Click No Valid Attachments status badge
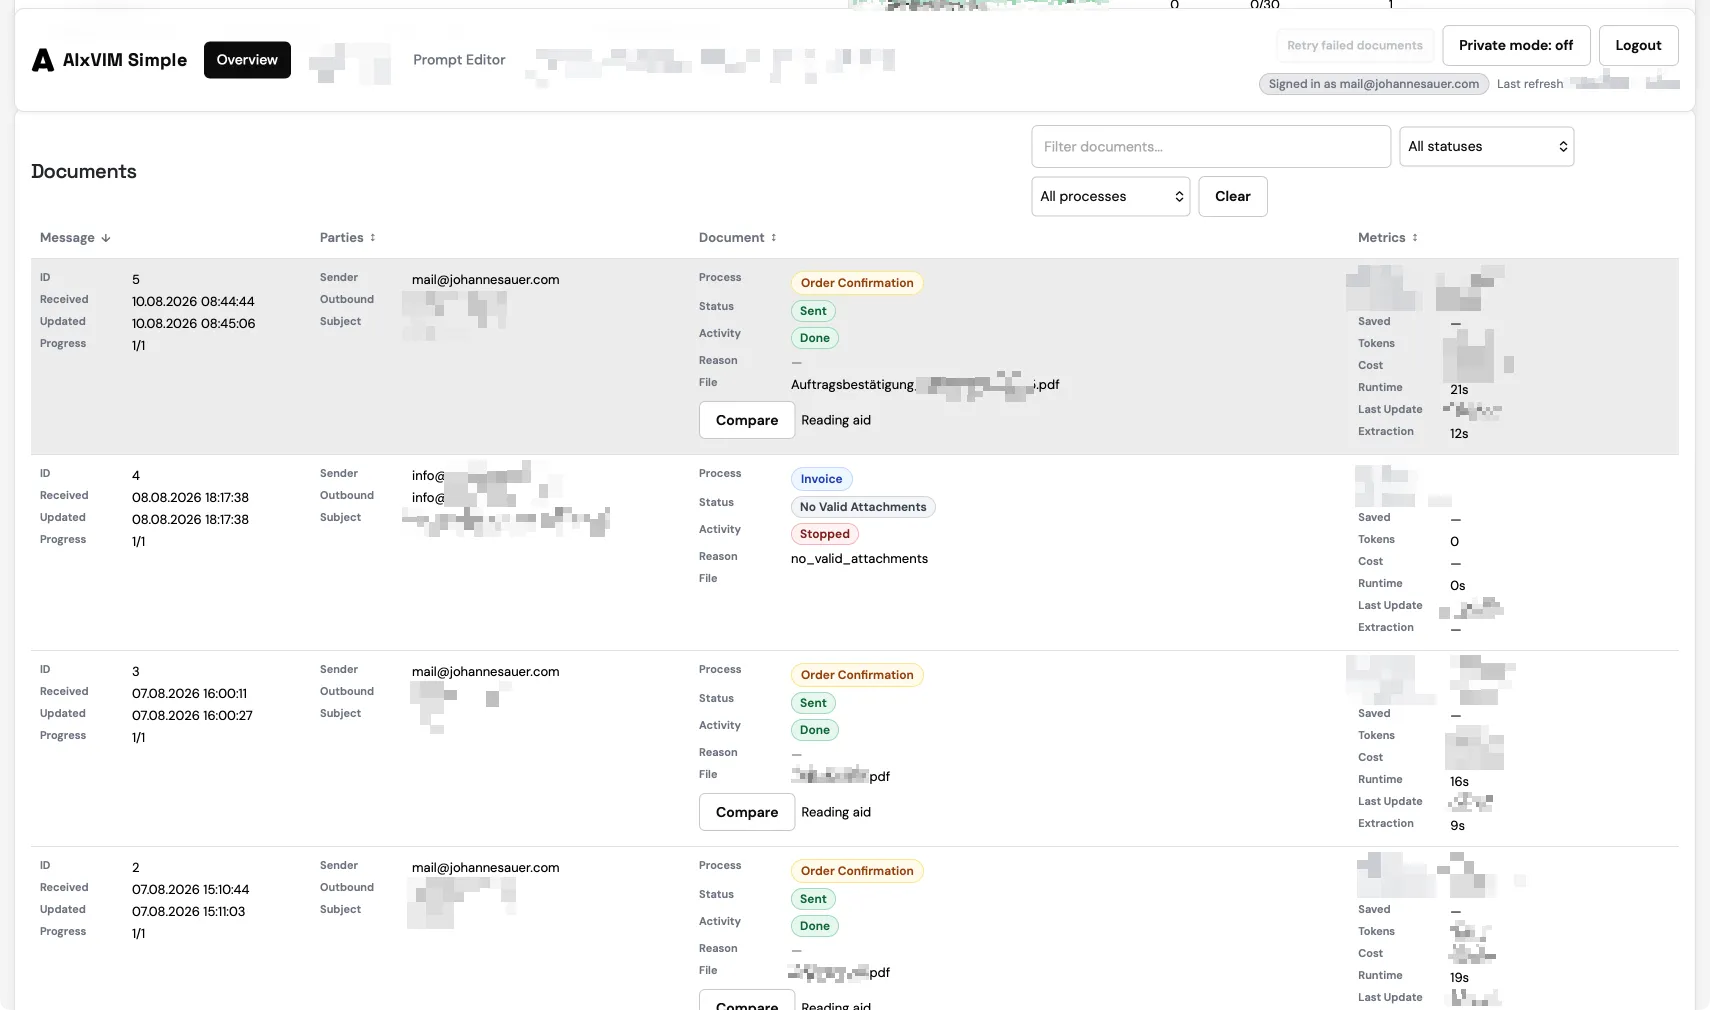Screen dimensions: 1710x1010 click(863, 507)
